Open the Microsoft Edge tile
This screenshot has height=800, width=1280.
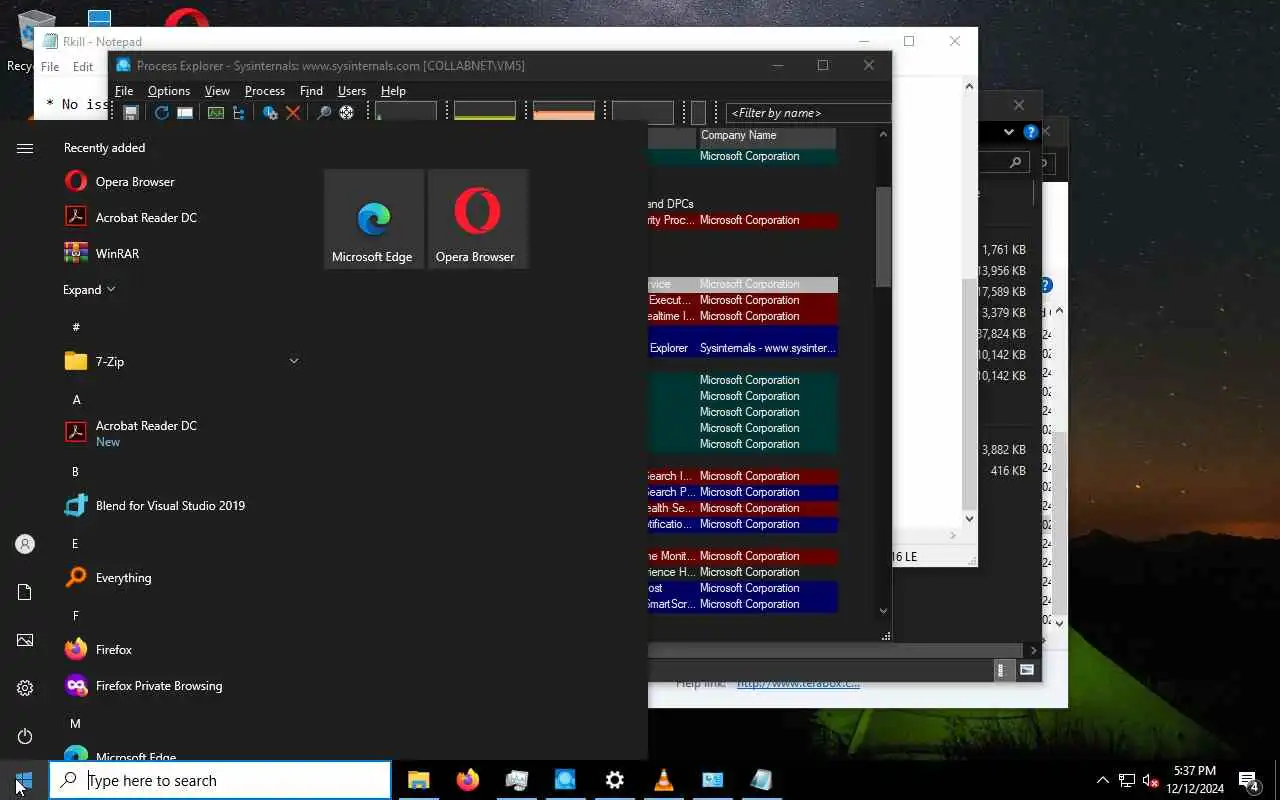click(374, 219)
